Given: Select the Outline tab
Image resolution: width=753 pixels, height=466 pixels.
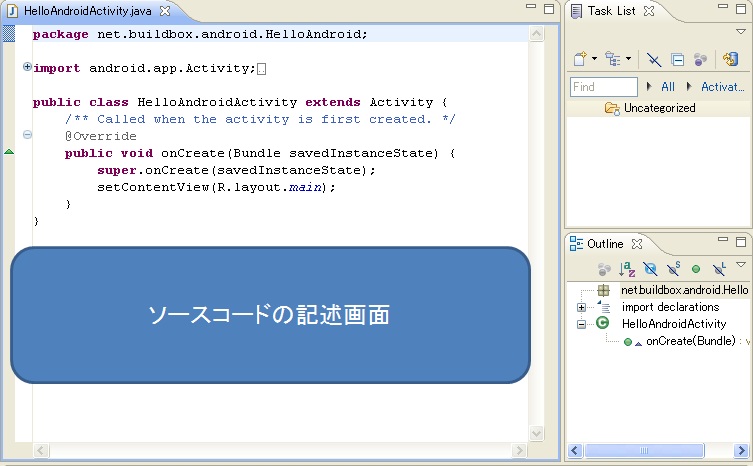Looking at the screenshot, I should 605,244.
